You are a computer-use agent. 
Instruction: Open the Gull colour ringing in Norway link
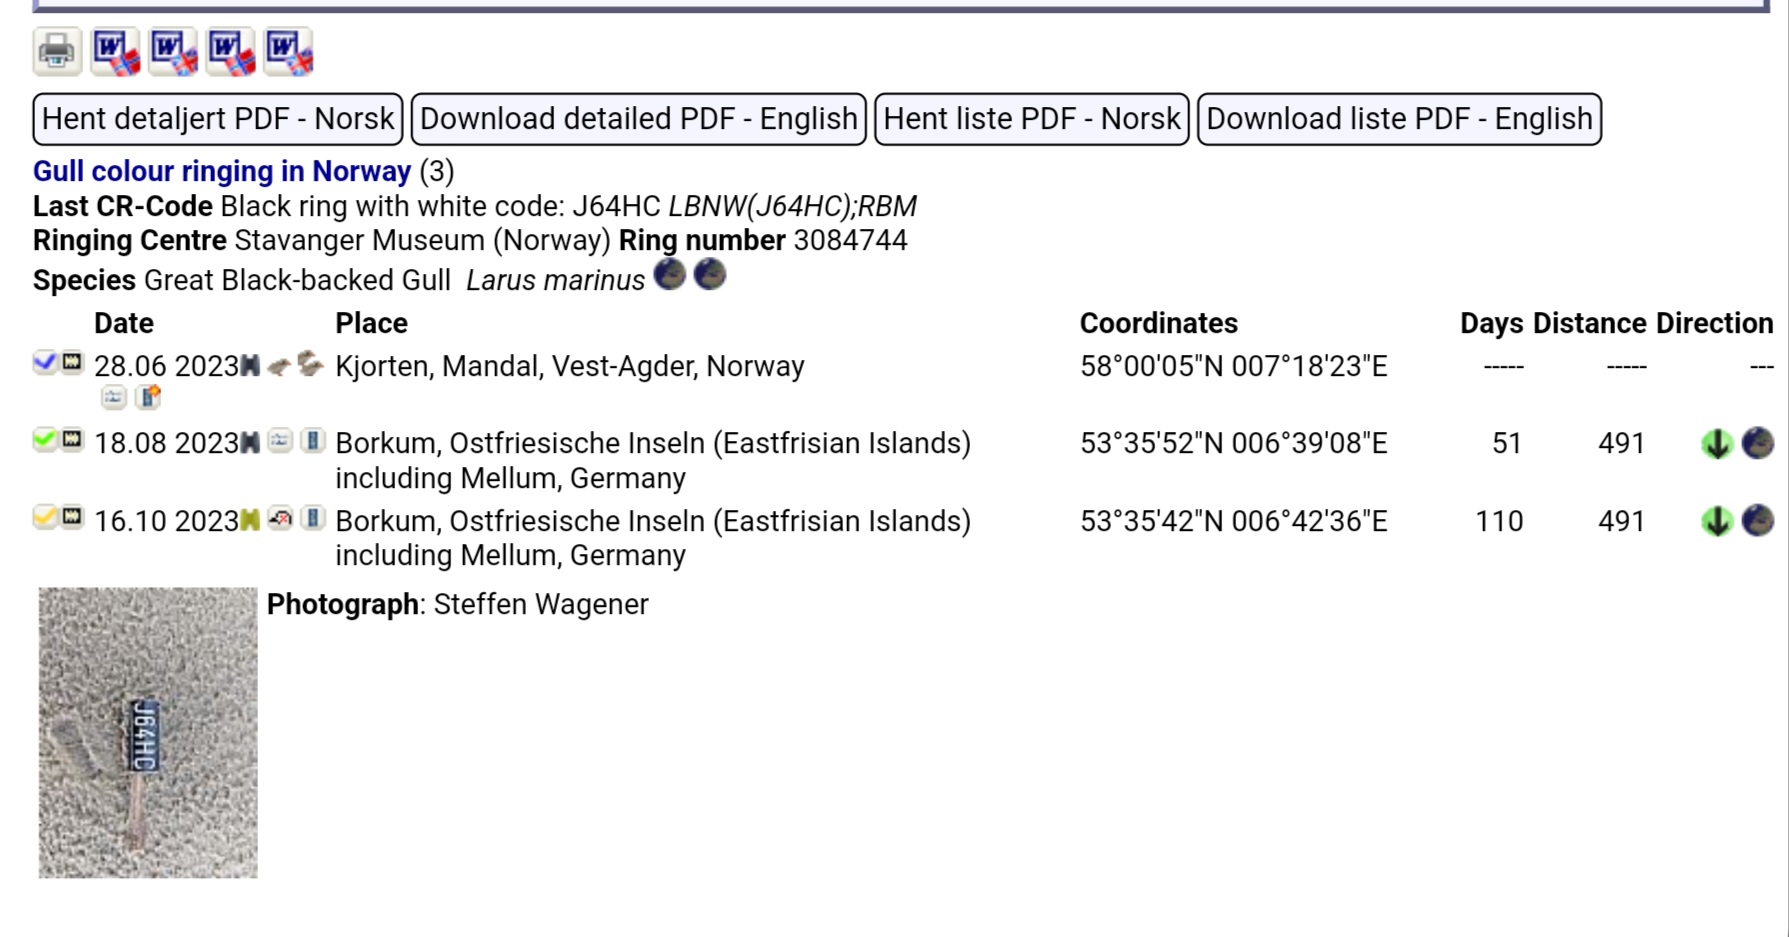click(222, 171)
